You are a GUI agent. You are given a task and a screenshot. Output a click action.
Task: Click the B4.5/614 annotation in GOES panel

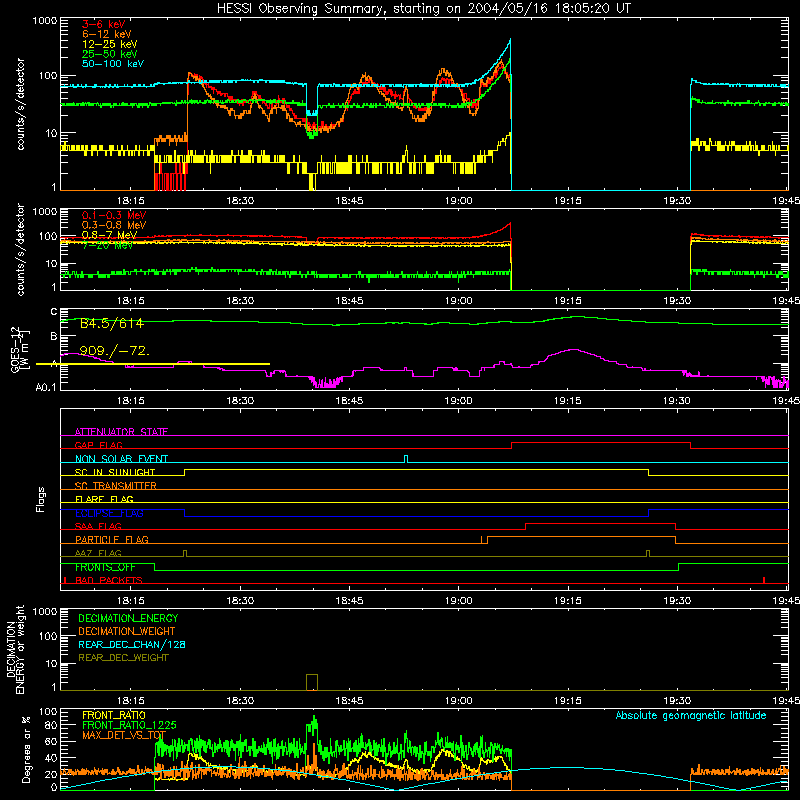(x=112, y=323)
